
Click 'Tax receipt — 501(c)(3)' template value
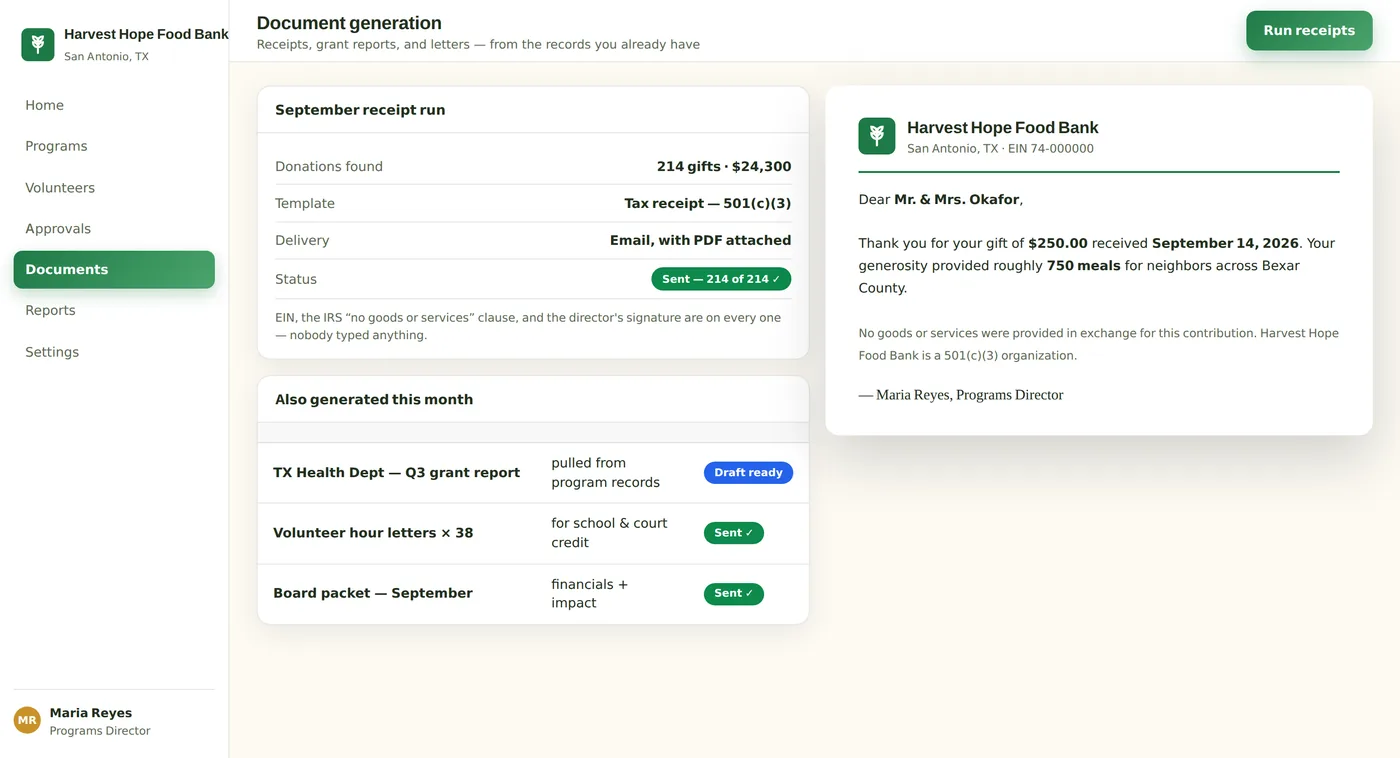pos(708,204)
